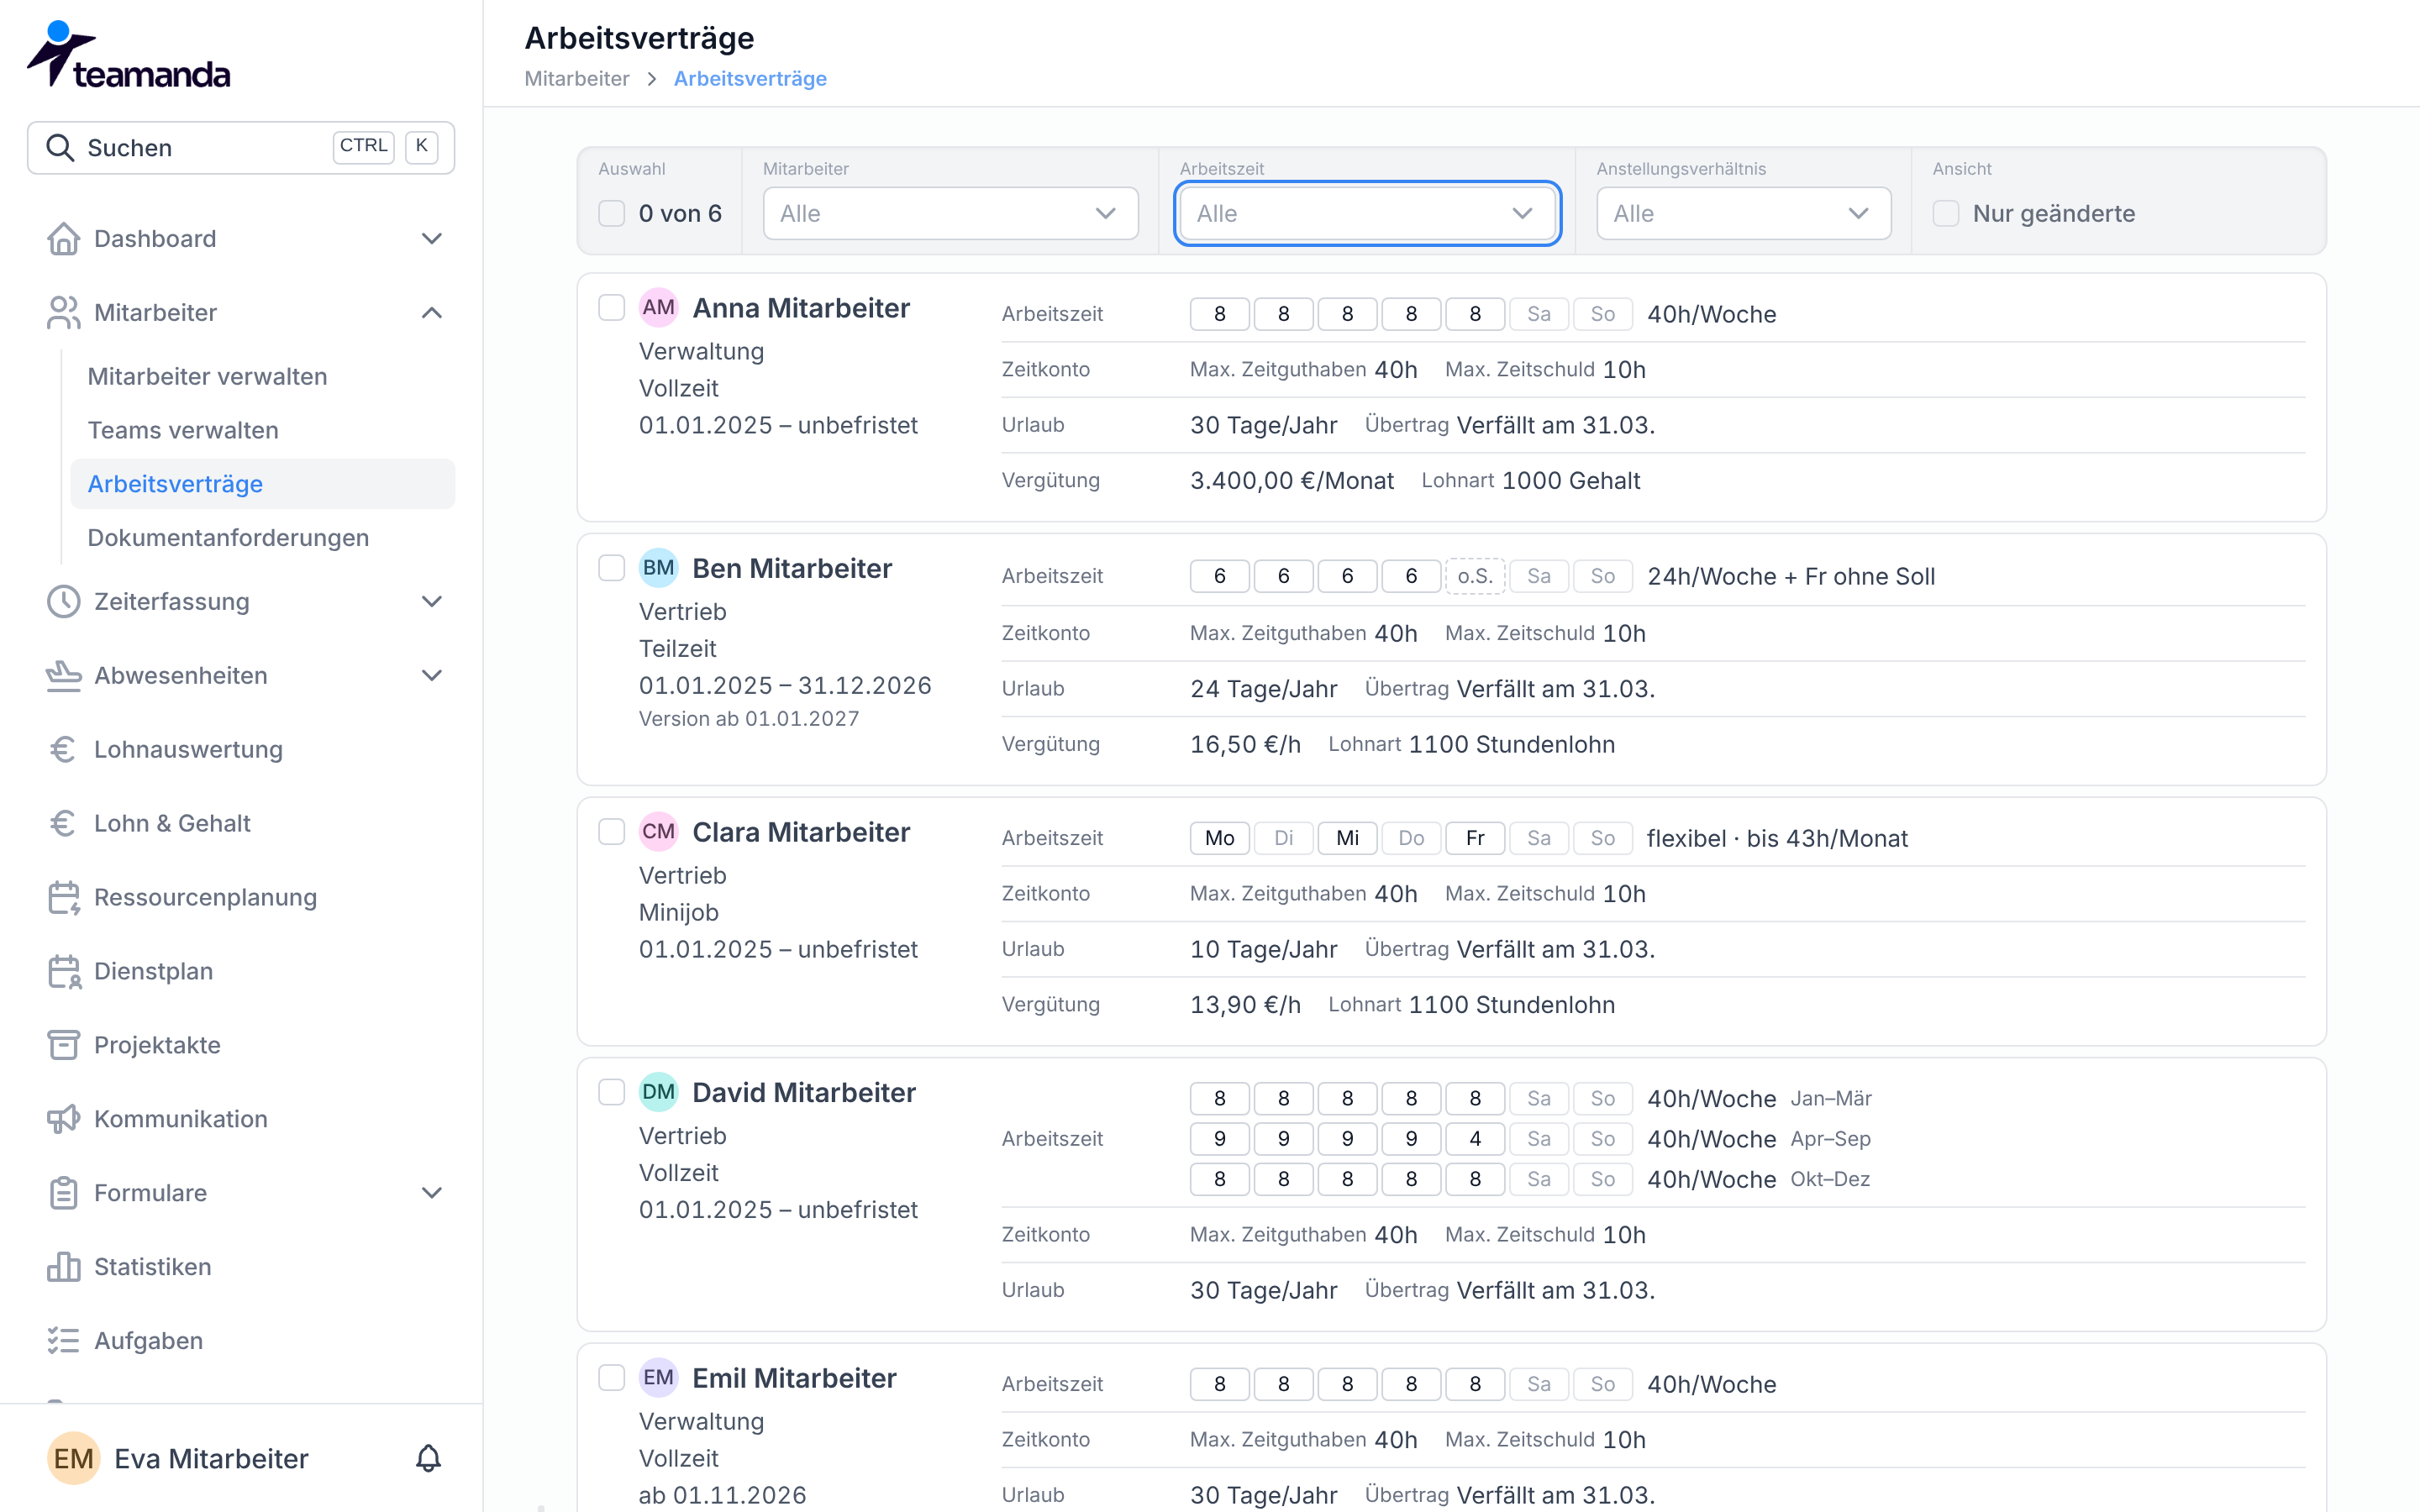2420x1512 pixels.
Task: Click the 'Mitarbeiter' breadcrumb link
Action: click(x=576, y=79)
